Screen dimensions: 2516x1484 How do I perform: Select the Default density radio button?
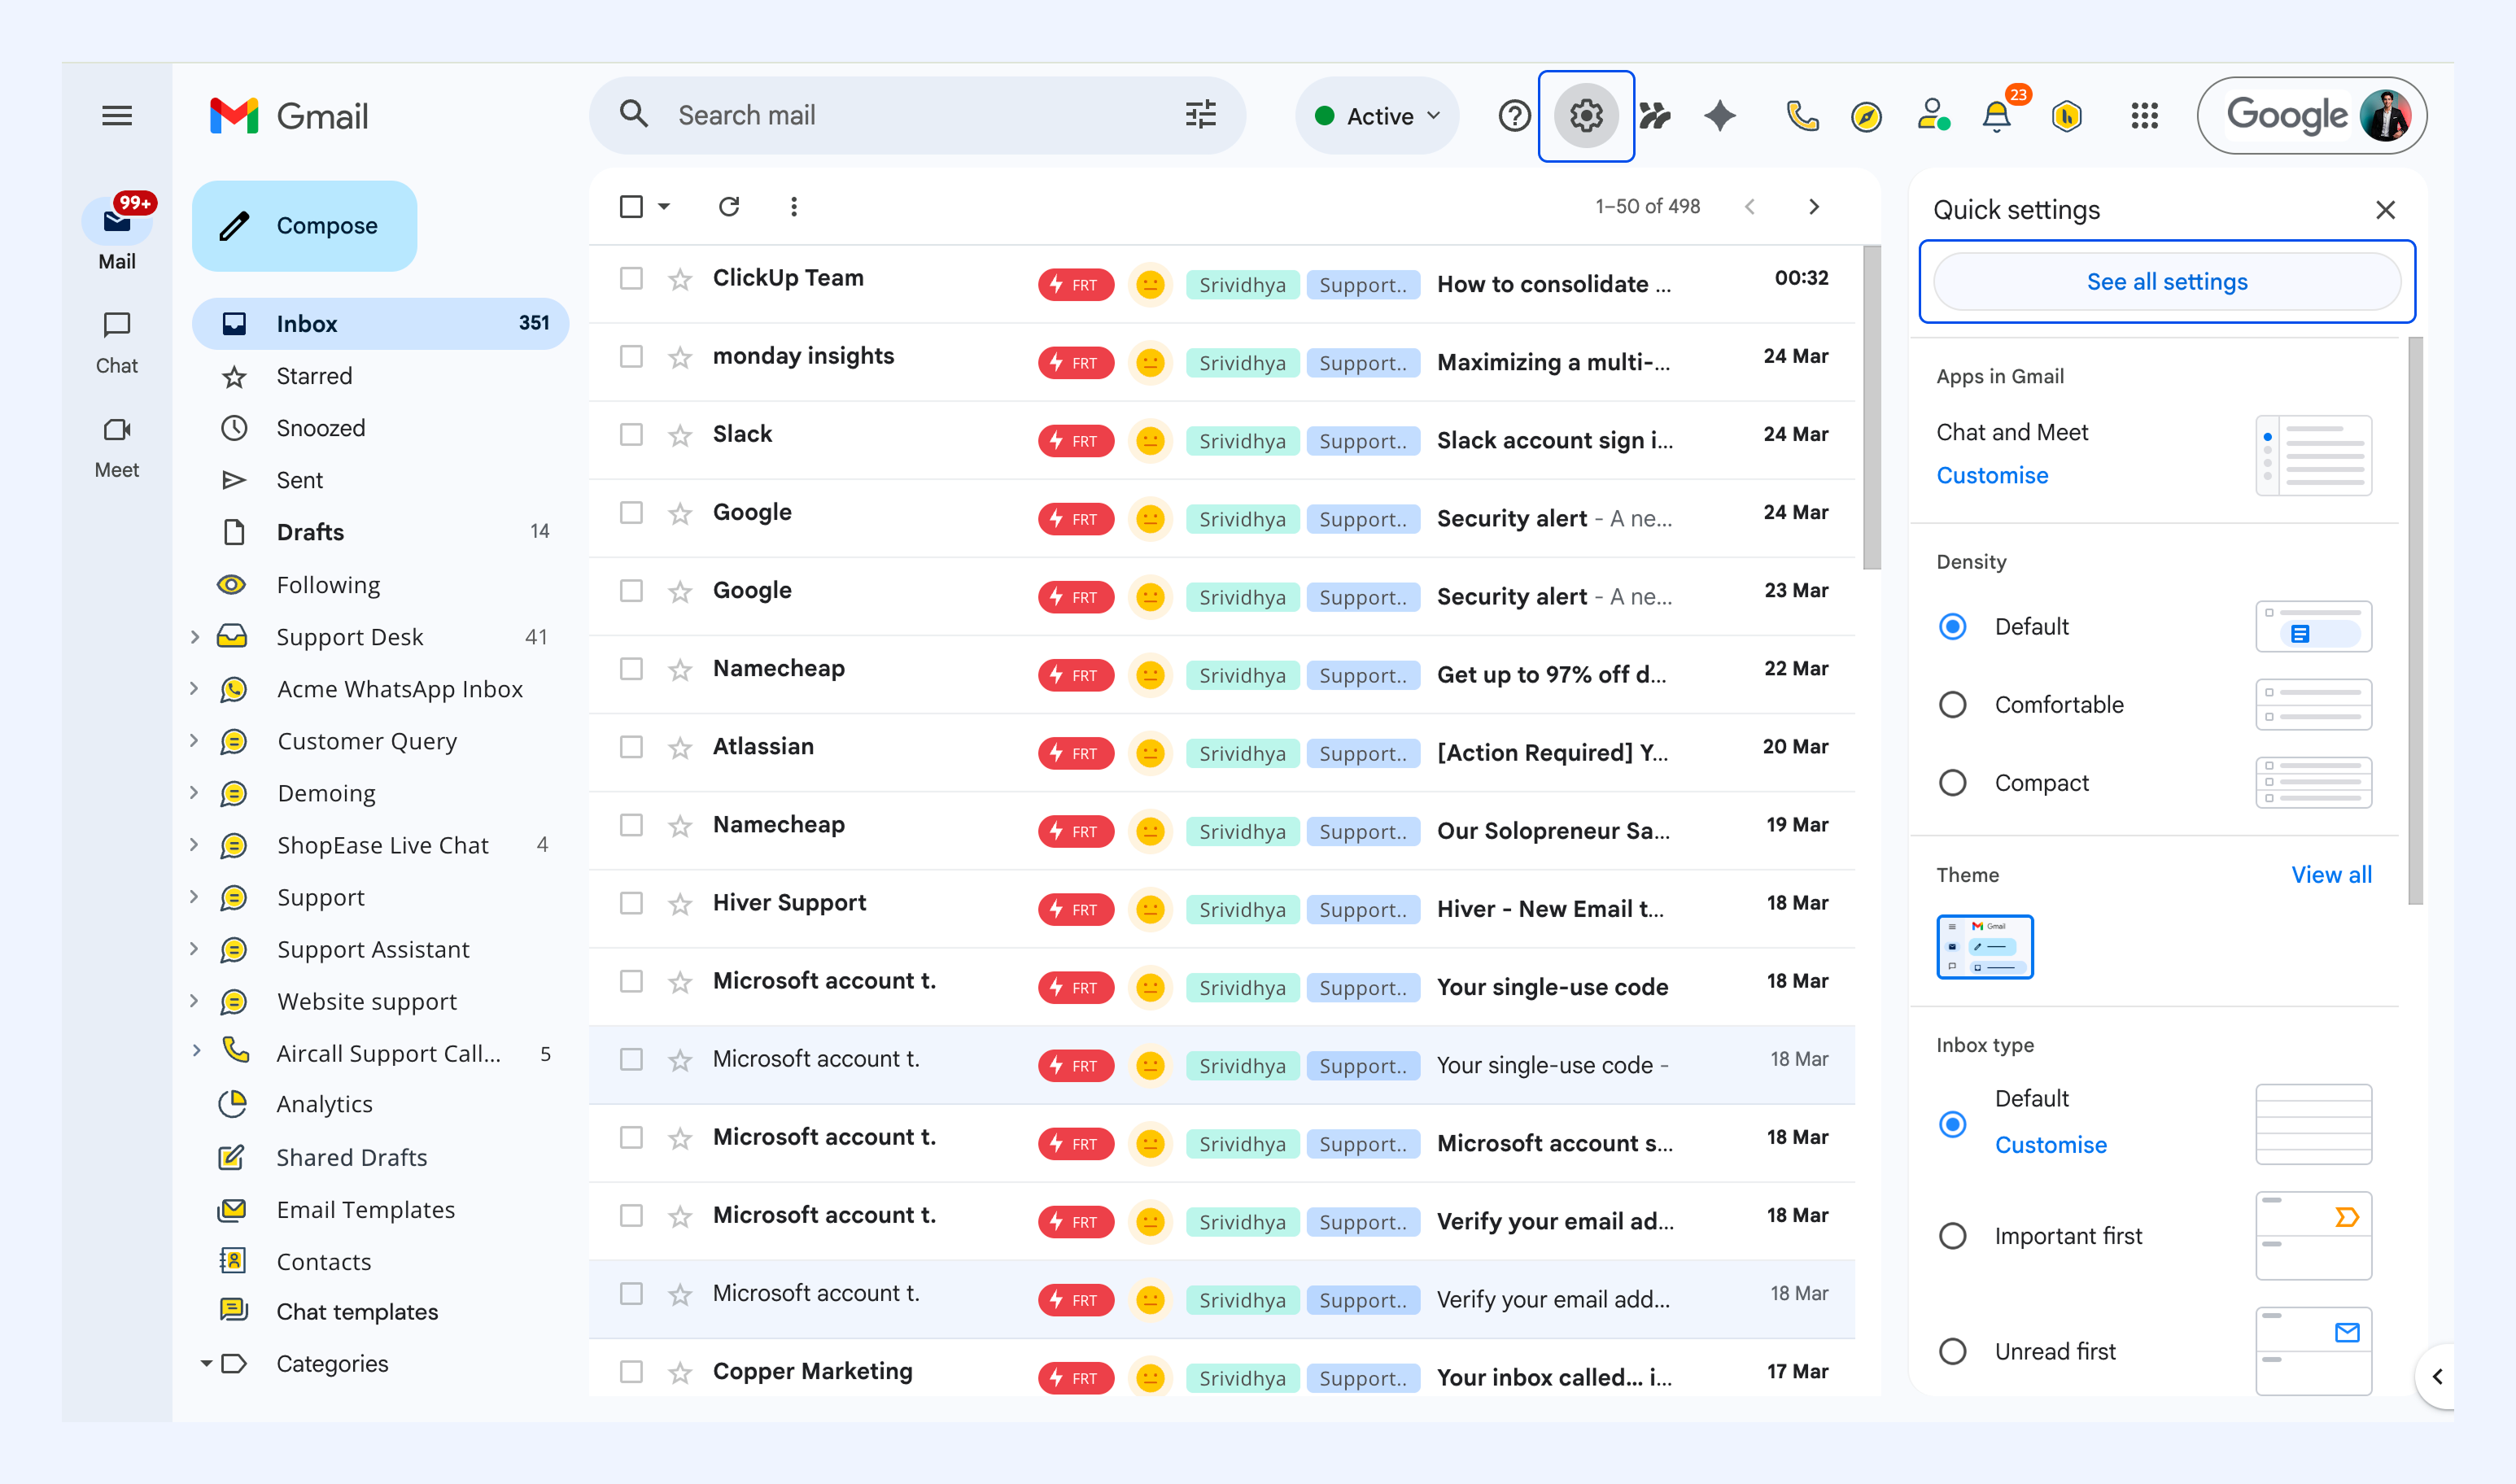tap(1952, 627)
